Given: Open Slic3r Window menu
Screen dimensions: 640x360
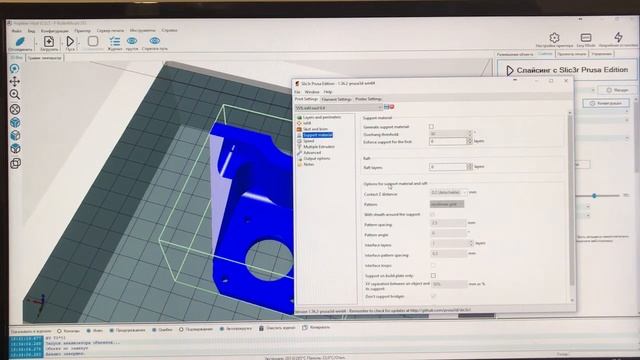Looking at the screenshot, I should tap(312, 92).
